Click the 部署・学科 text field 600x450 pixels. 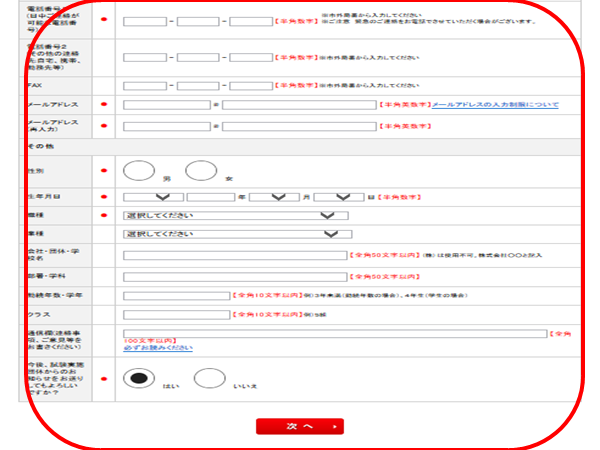pyautogui.click(x=235, y=277)
